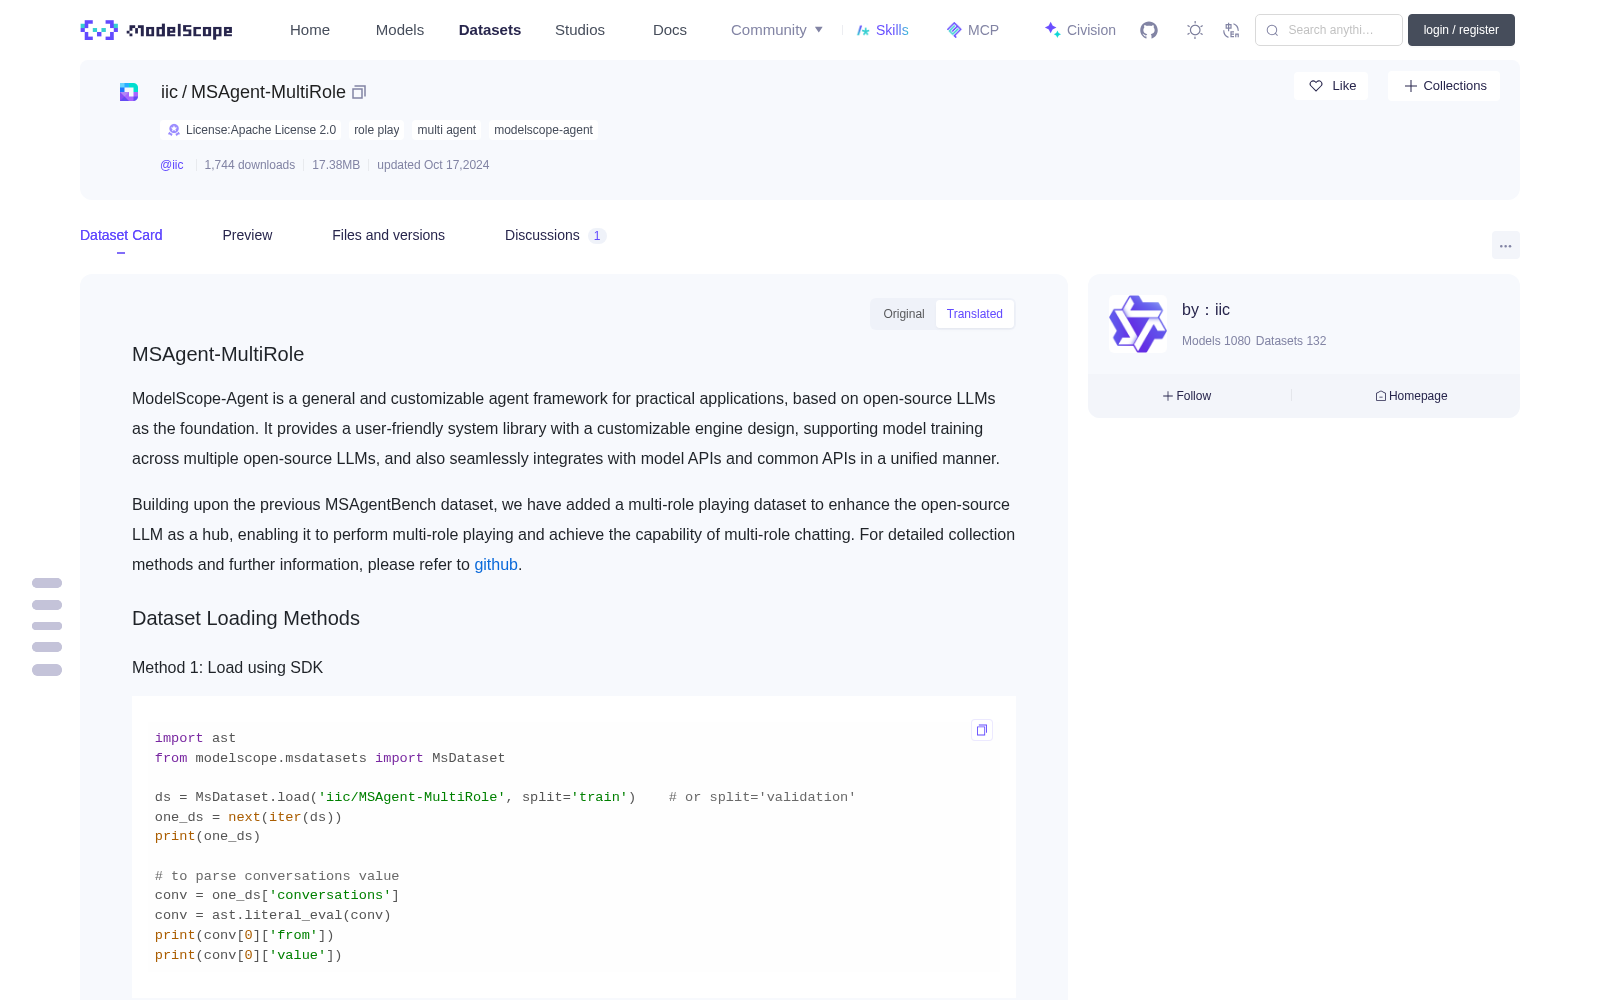The width and height of the screenshot is (1600, 1000).
Task: Click the multi agent tag
Action: pos(446,130)
